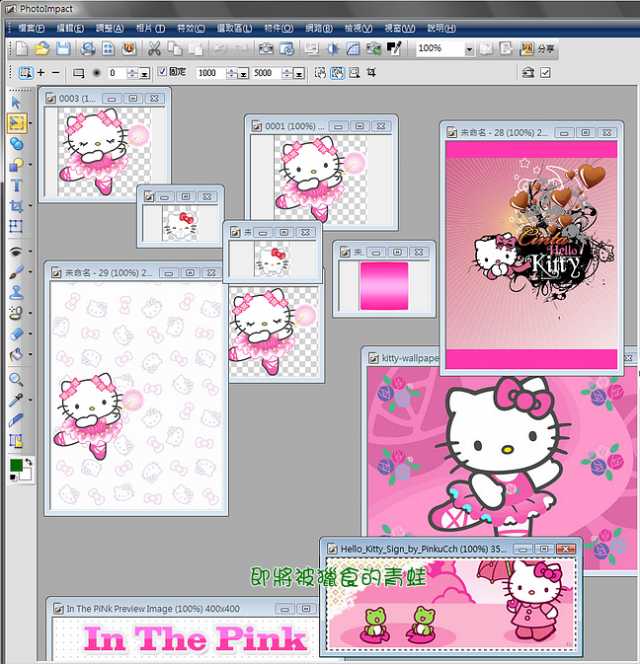Select the Paintbrush tool
The image size is (640, 665).
click(16, 272)
